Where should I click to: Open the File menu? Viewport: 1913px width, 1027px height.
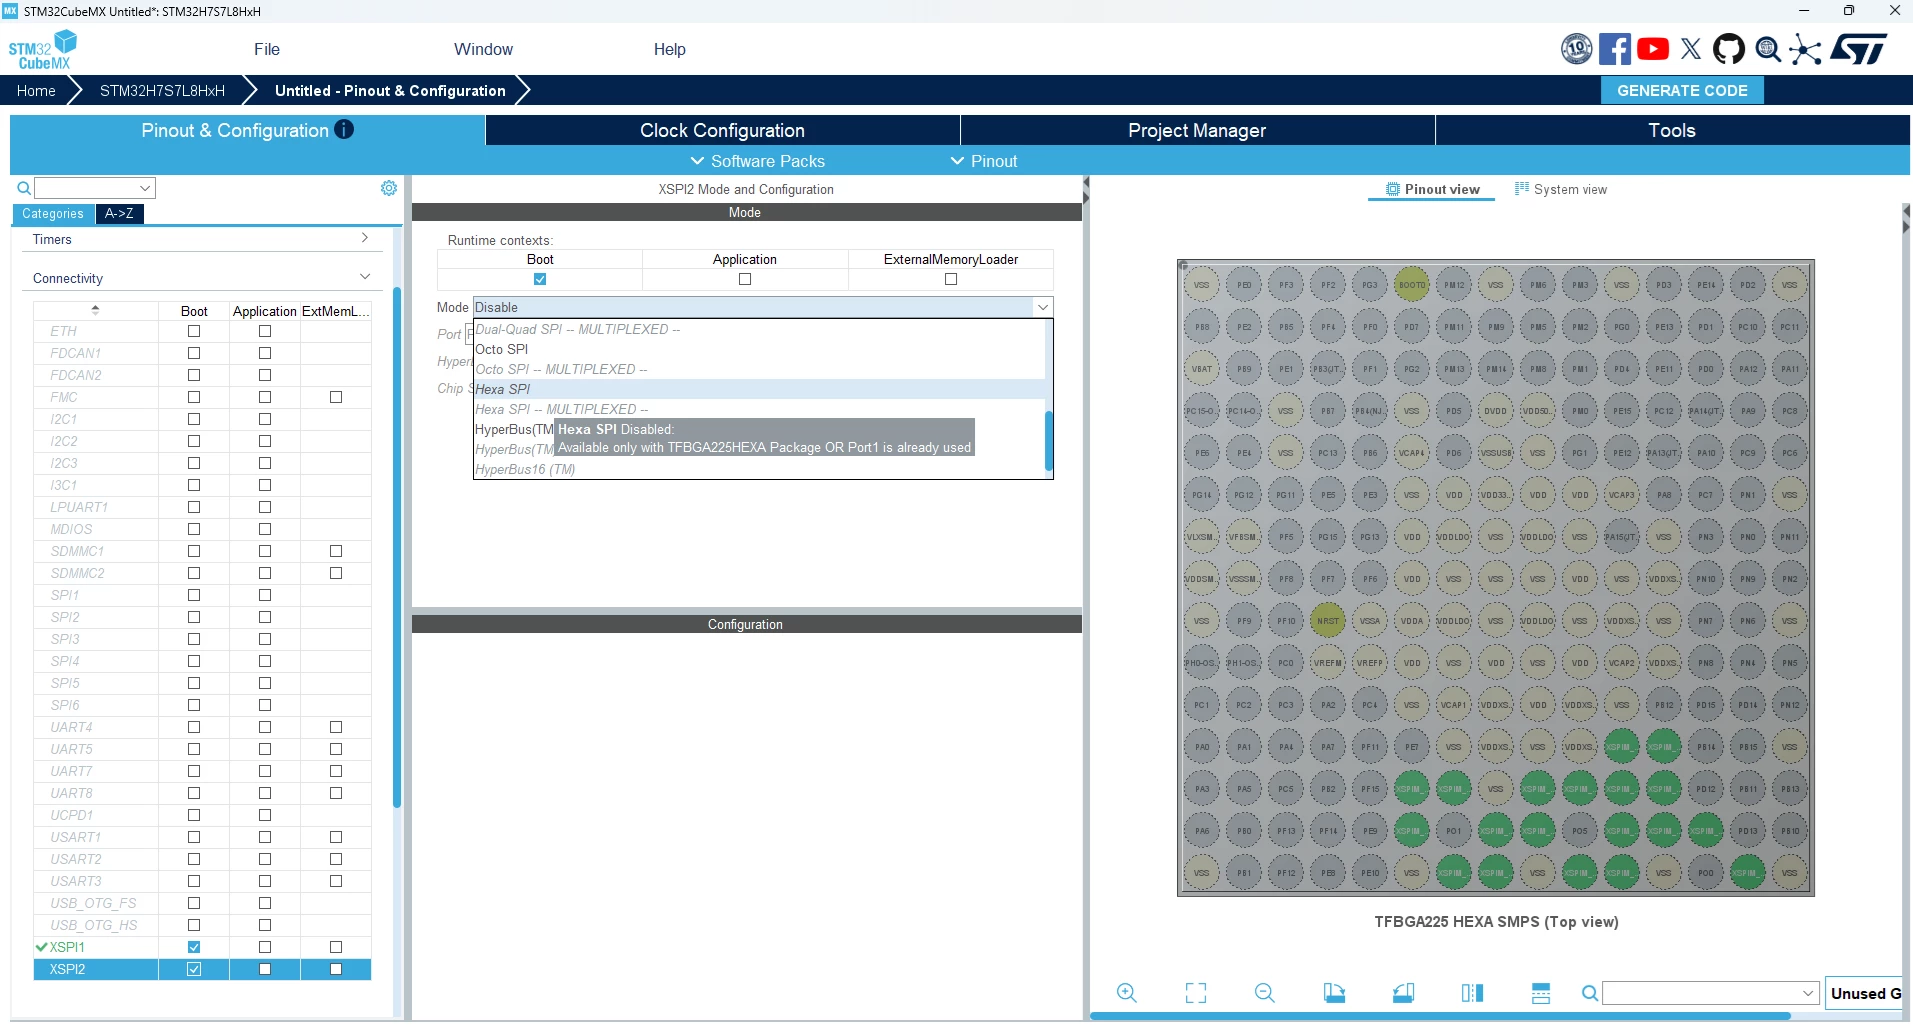(x=267, y=49)
